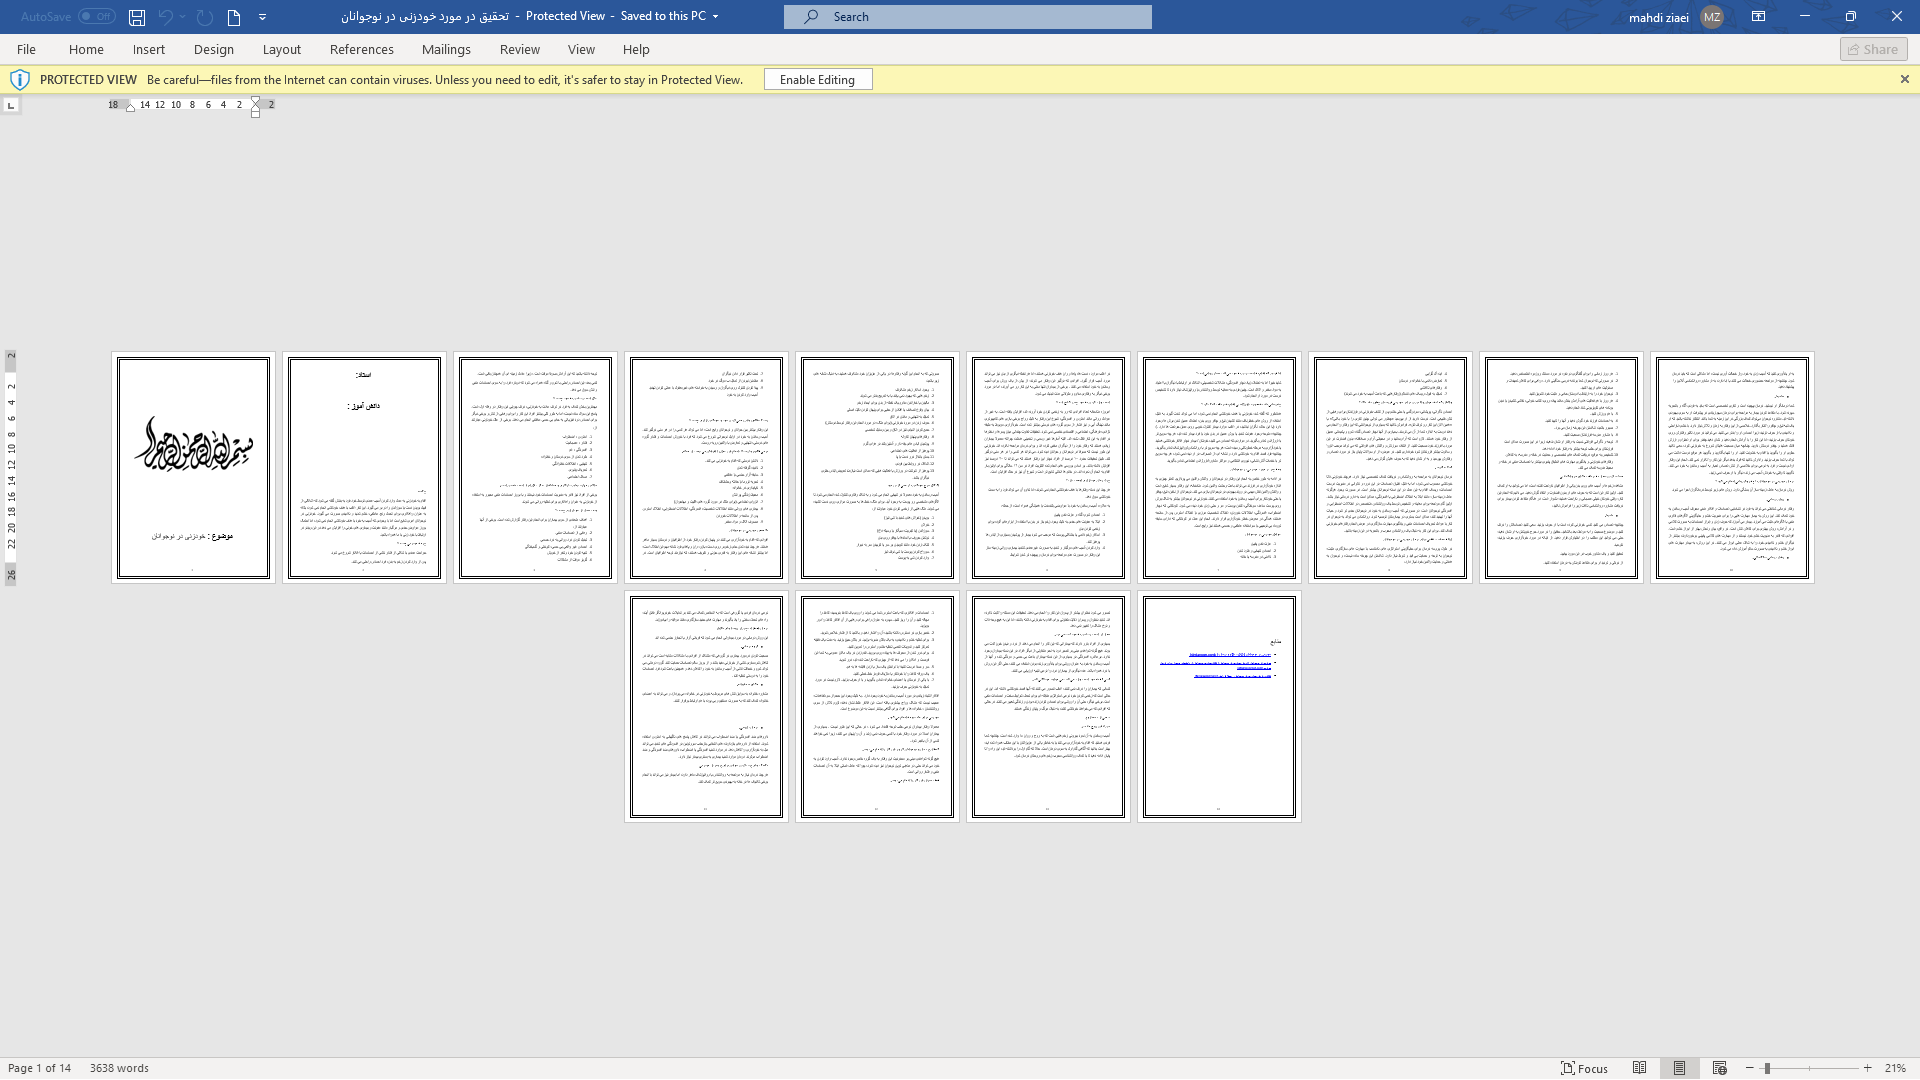Click the Read Mode view icon
The image size is (1920, 1080).
click(1639, 1068)
